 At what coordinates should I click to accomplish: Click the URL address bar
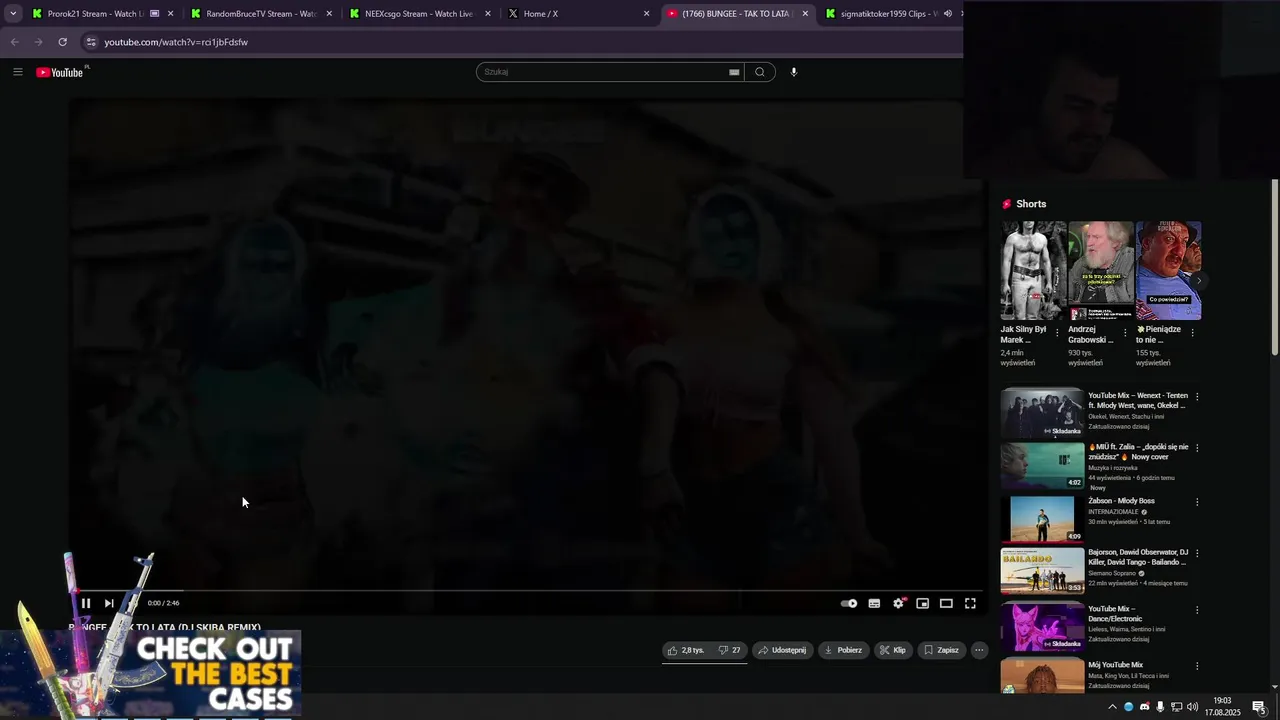click(x=520, y=42)
